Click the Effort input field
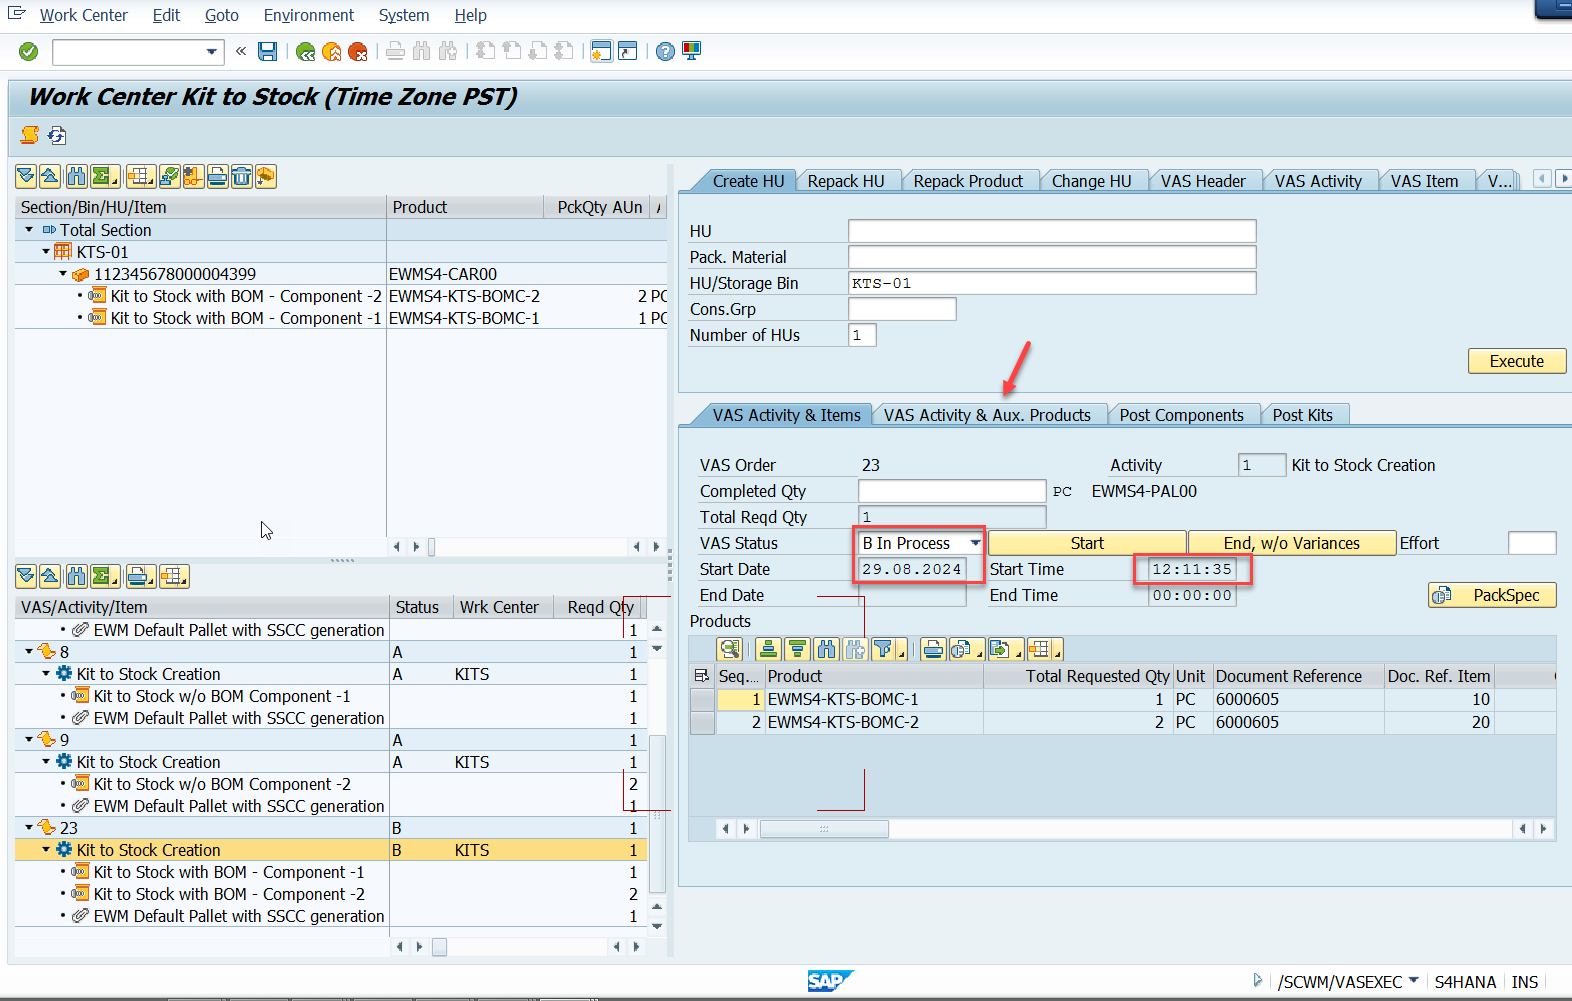The width and height of the screenshot is (1572, 1001). point(1532,543)
